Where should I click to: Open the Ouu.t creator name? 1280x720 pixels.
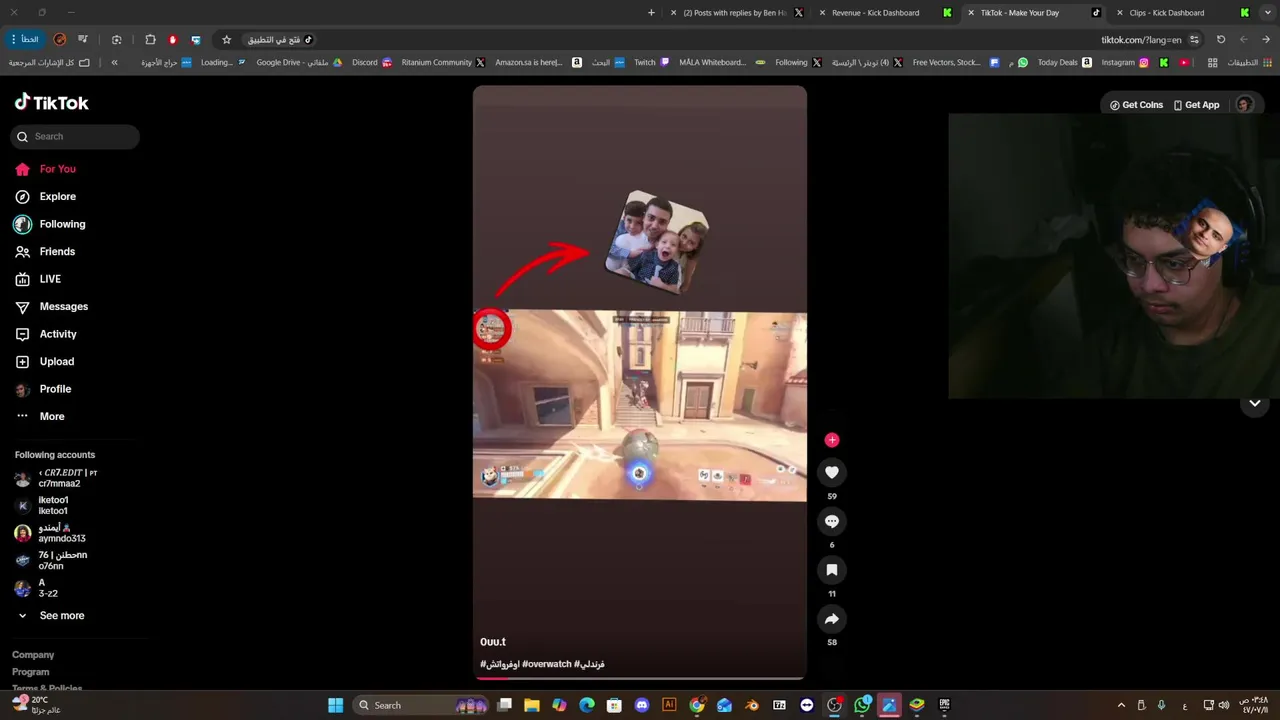tap(493, 642)
